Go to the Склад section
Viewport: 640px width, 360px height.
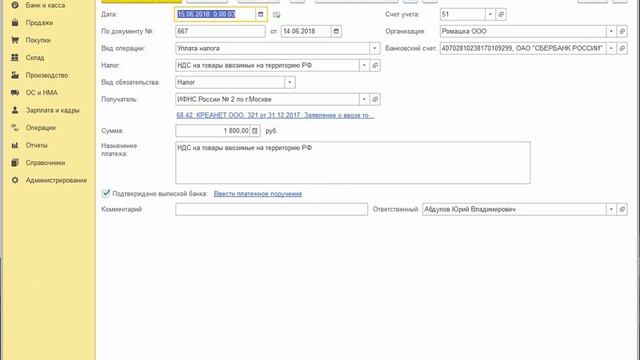tap(35, 58)
